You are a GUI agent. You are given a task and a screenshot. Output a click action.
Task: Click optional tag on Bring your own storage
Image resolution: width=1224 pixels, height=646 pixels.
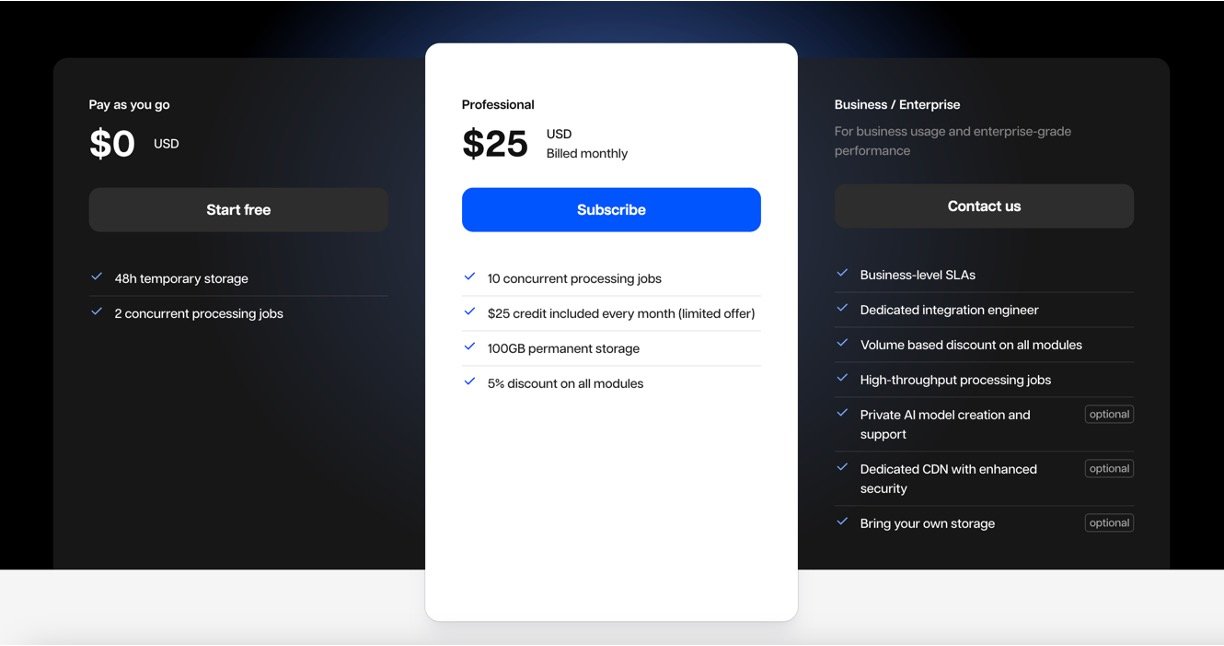click(1109, 523)
